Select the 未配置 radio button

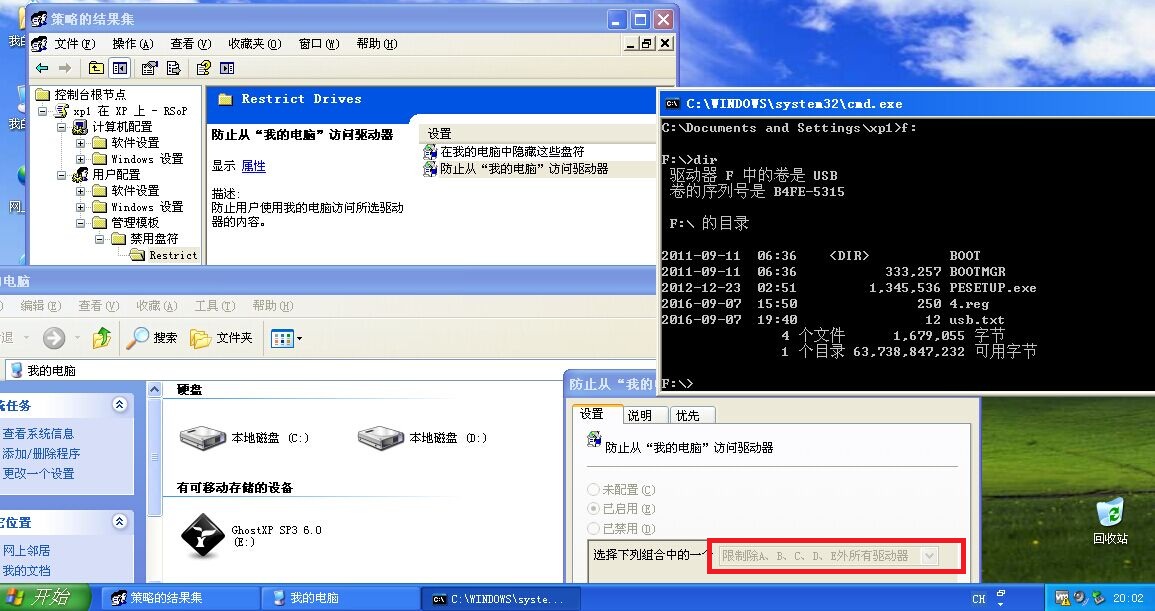tap(593, 489)
